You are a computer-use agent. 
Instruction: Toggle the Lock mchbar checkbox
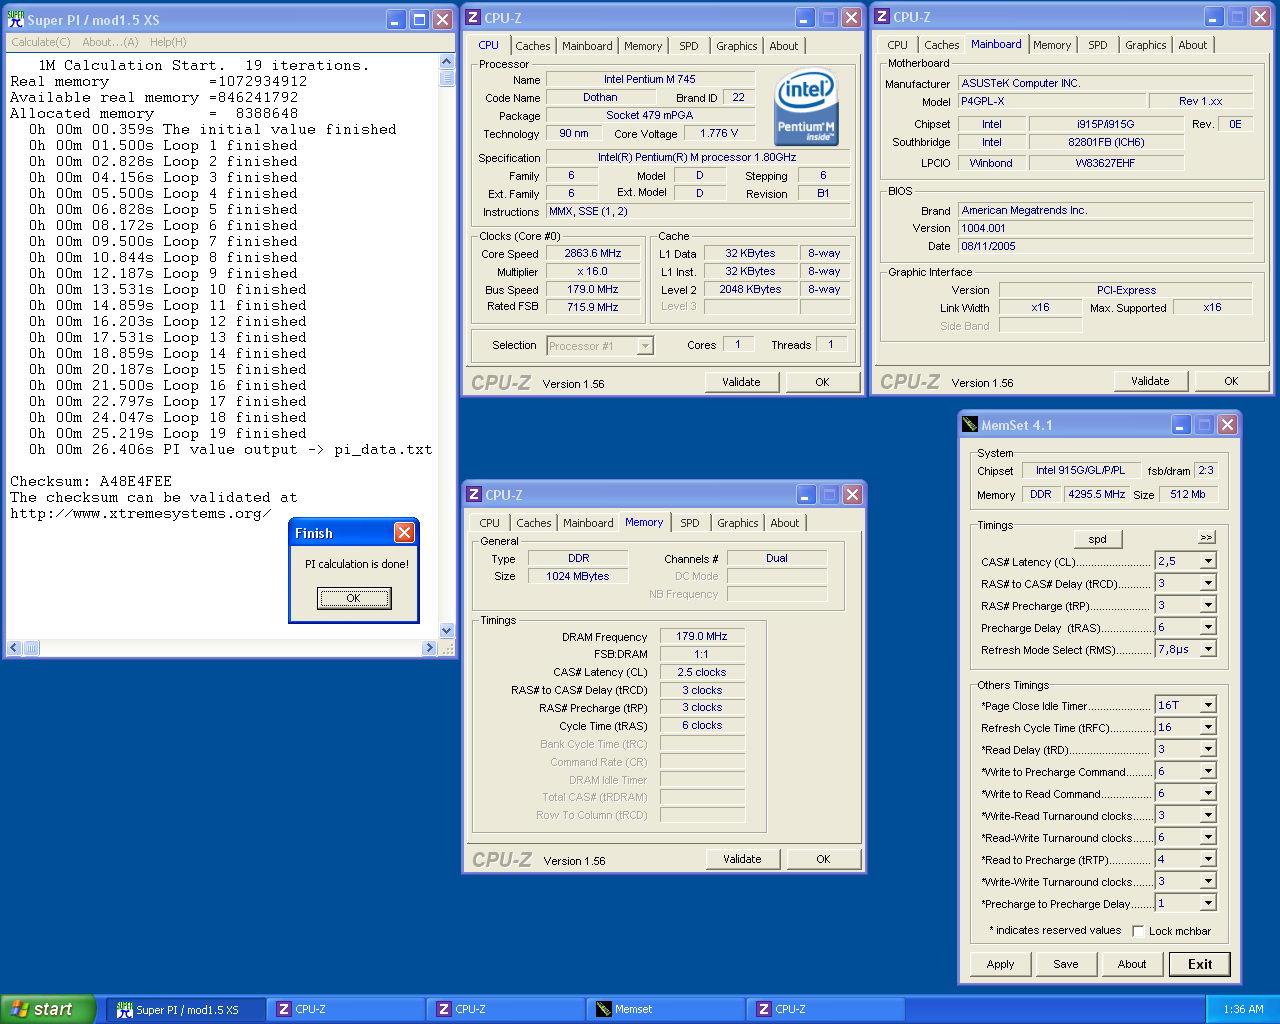(1138, 931)
